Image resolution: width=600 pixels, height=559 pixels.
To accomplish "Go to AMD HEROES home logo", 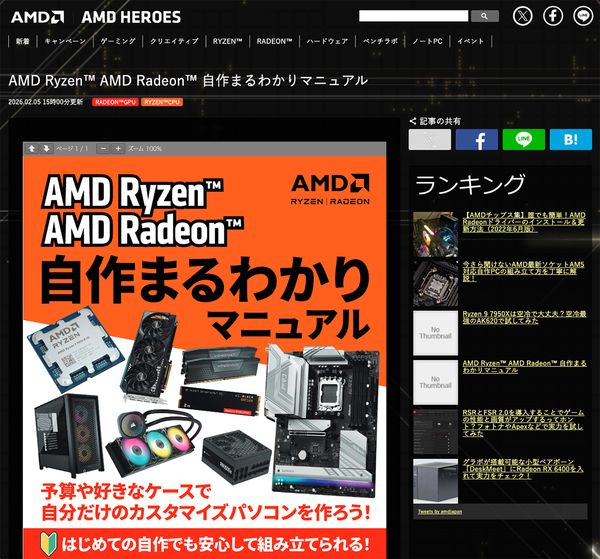I will coord(131,17).
